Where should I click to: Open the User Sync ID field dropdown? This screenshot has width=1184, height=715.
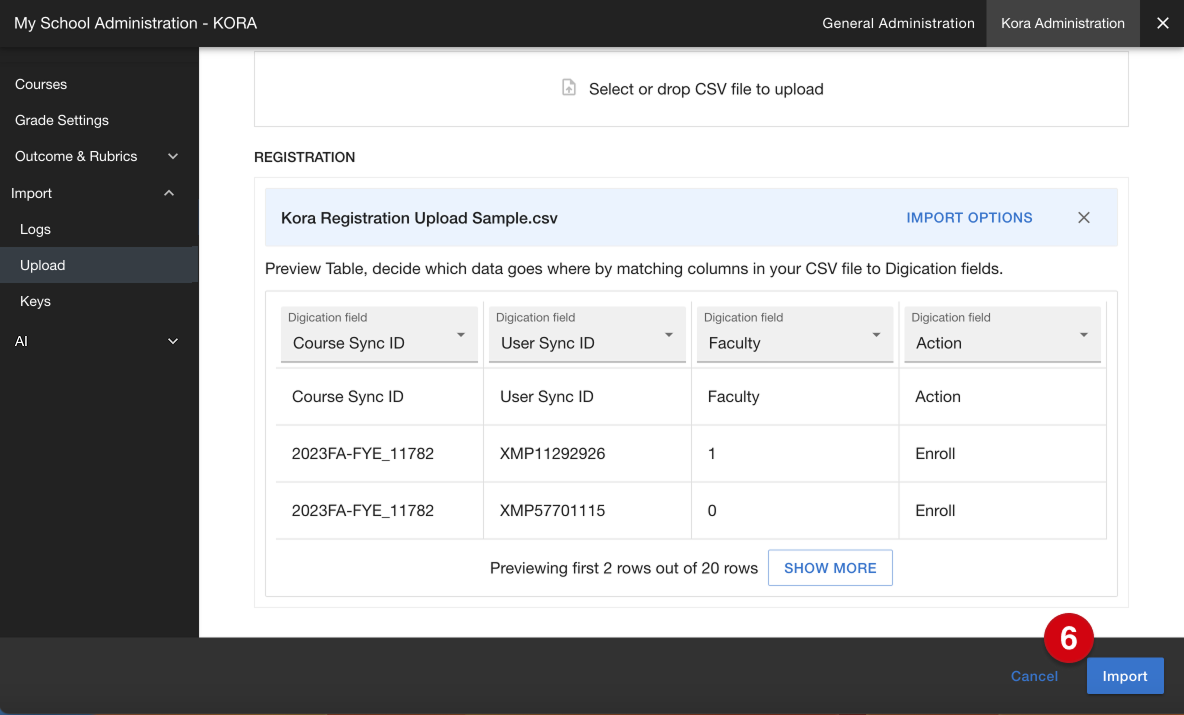[x=587, y=334]
